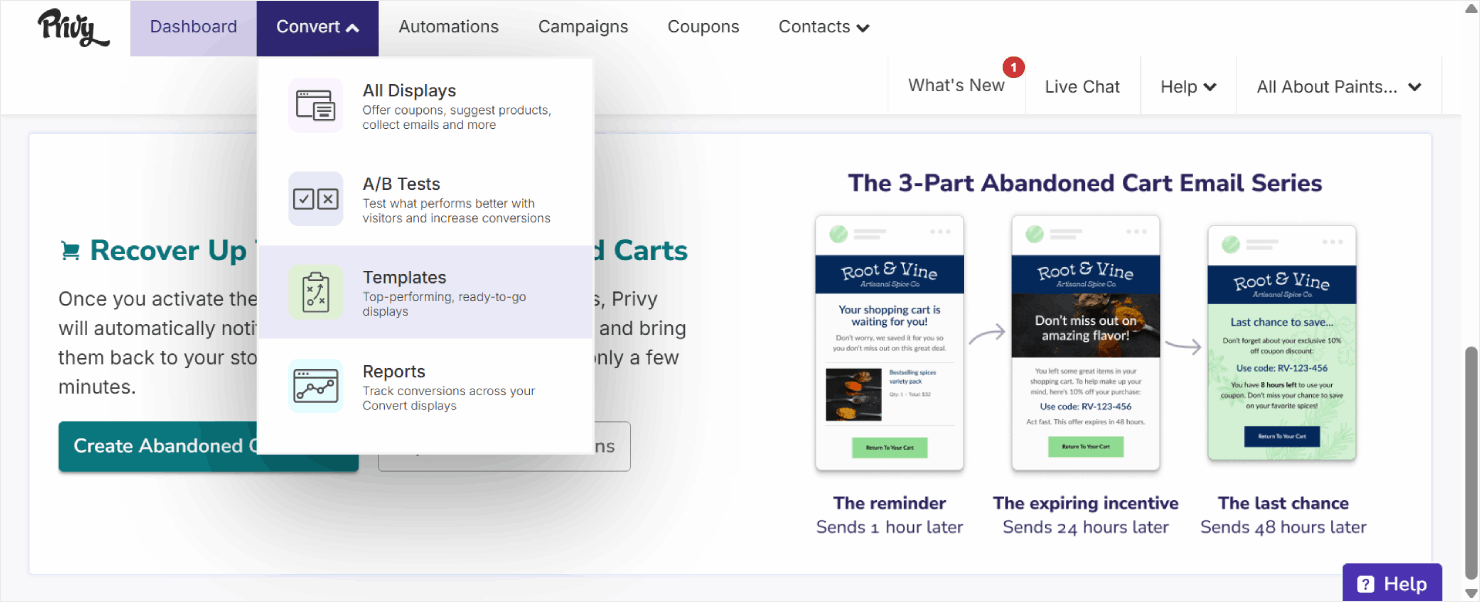Image resolution: width=1480 pixels, height=602 pixels.
Task: Click the What's New notification badge
Action: [1014, 66]
